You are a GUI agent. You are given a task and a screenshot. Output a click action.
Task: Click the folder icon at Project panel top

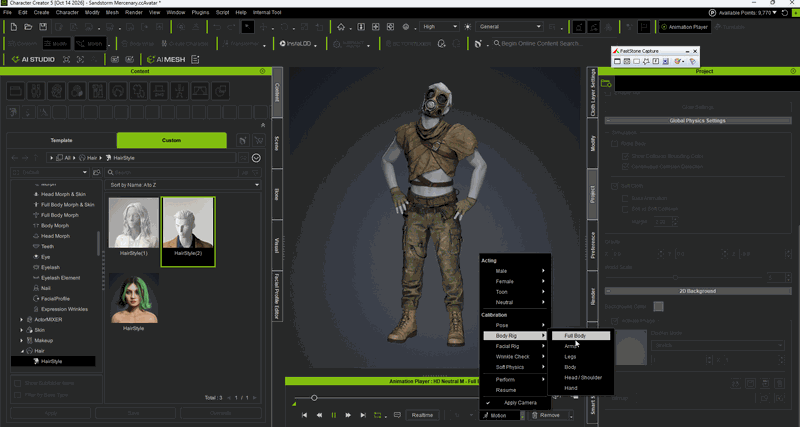606,84
